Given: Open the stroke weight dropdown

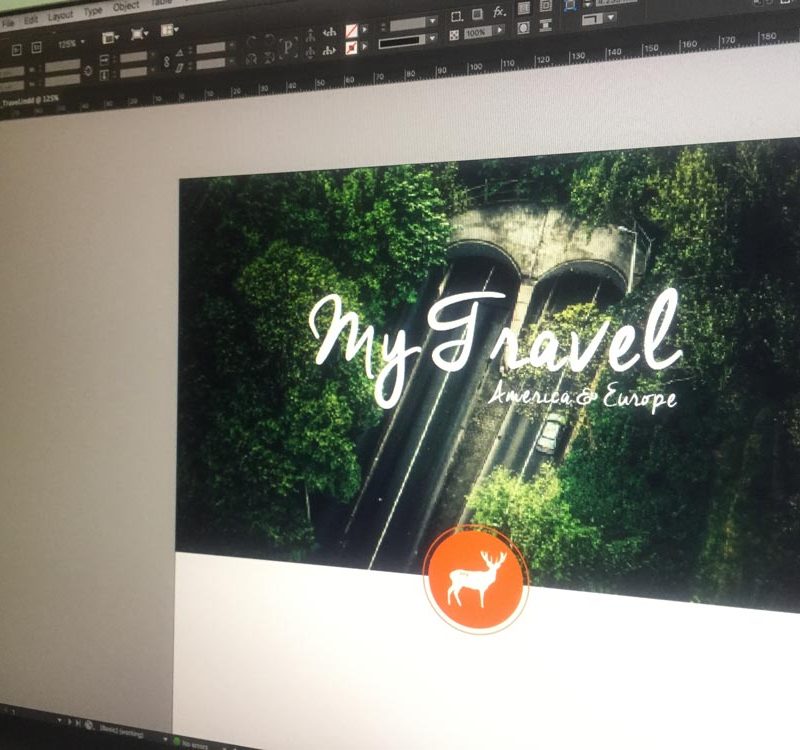Looking at the screenshot, I should (433, 21).
